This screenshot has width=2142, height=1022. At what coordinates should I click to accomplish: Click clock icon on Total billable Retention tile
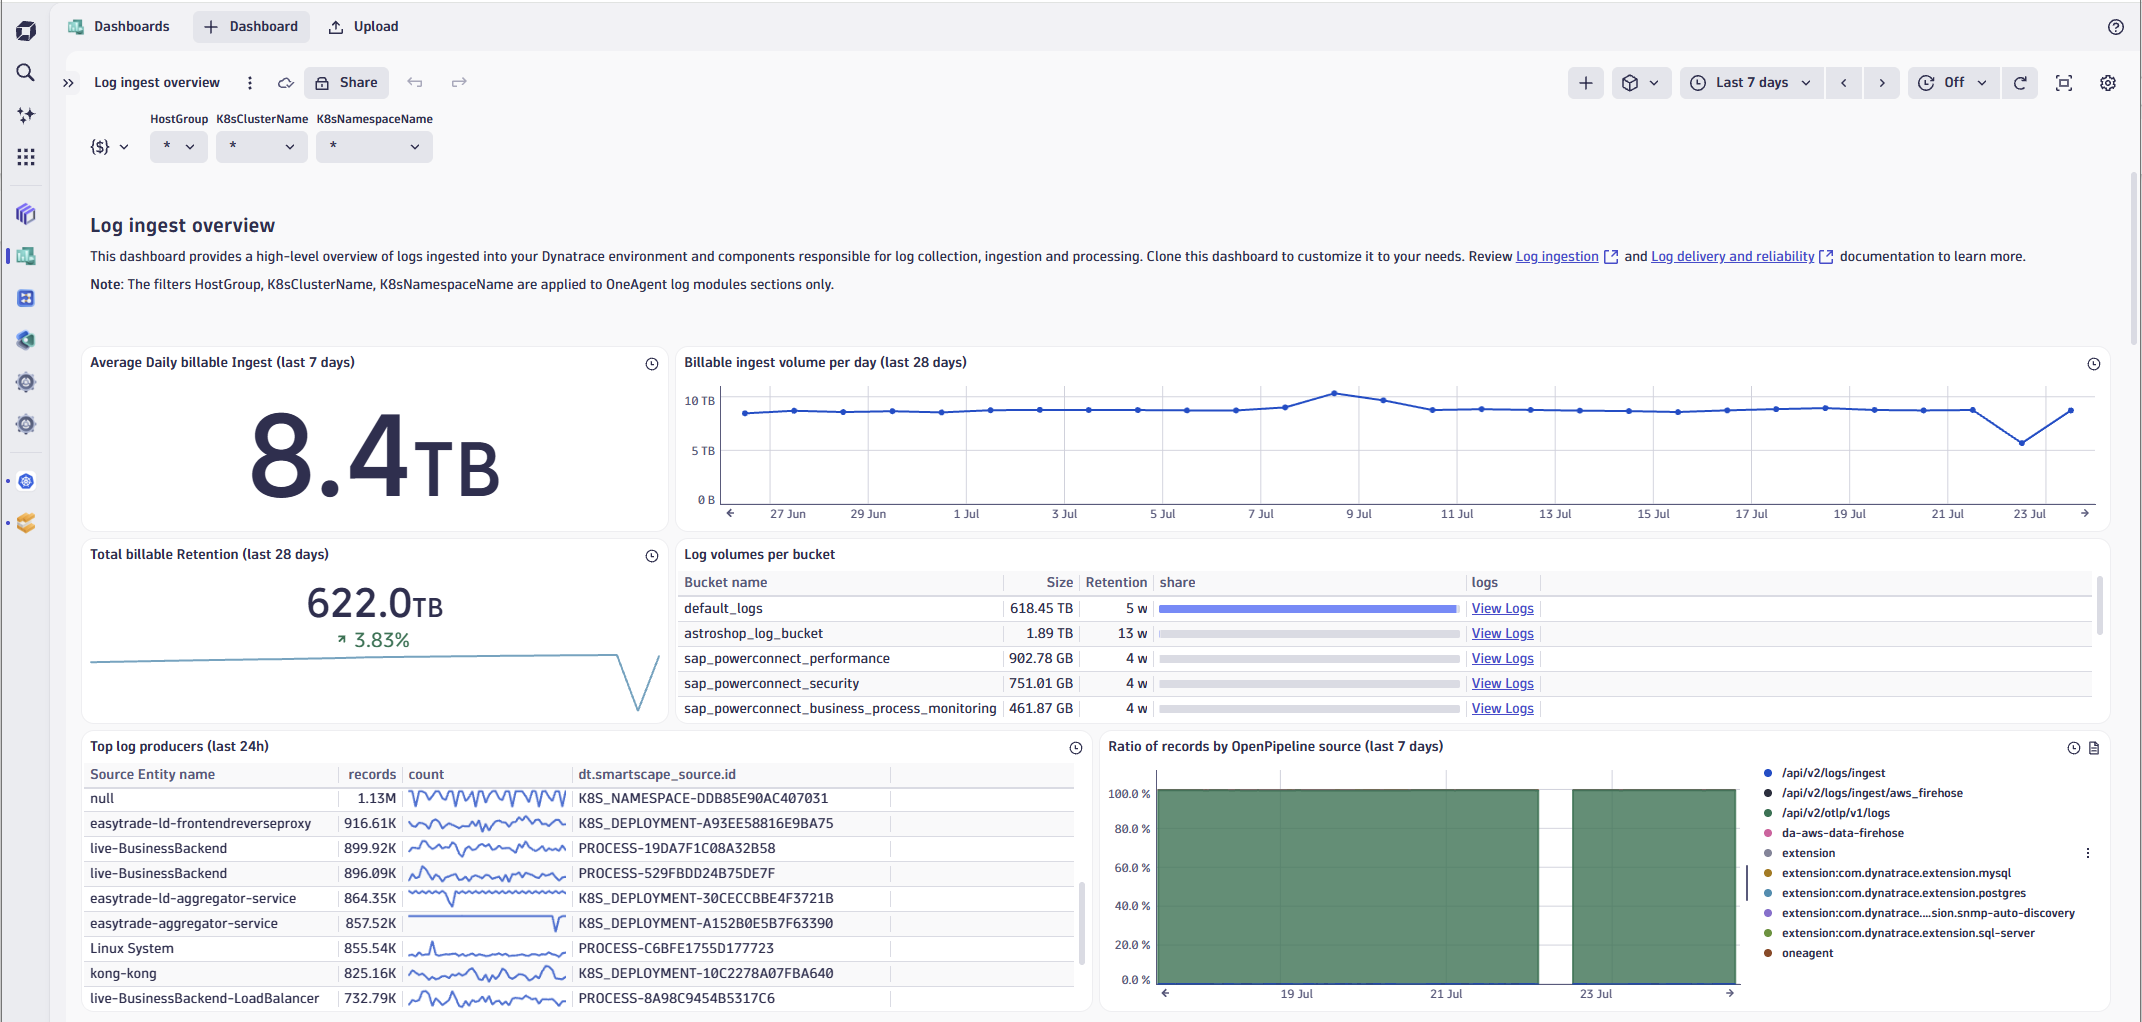pyautogui.click(x=652, y=556)
